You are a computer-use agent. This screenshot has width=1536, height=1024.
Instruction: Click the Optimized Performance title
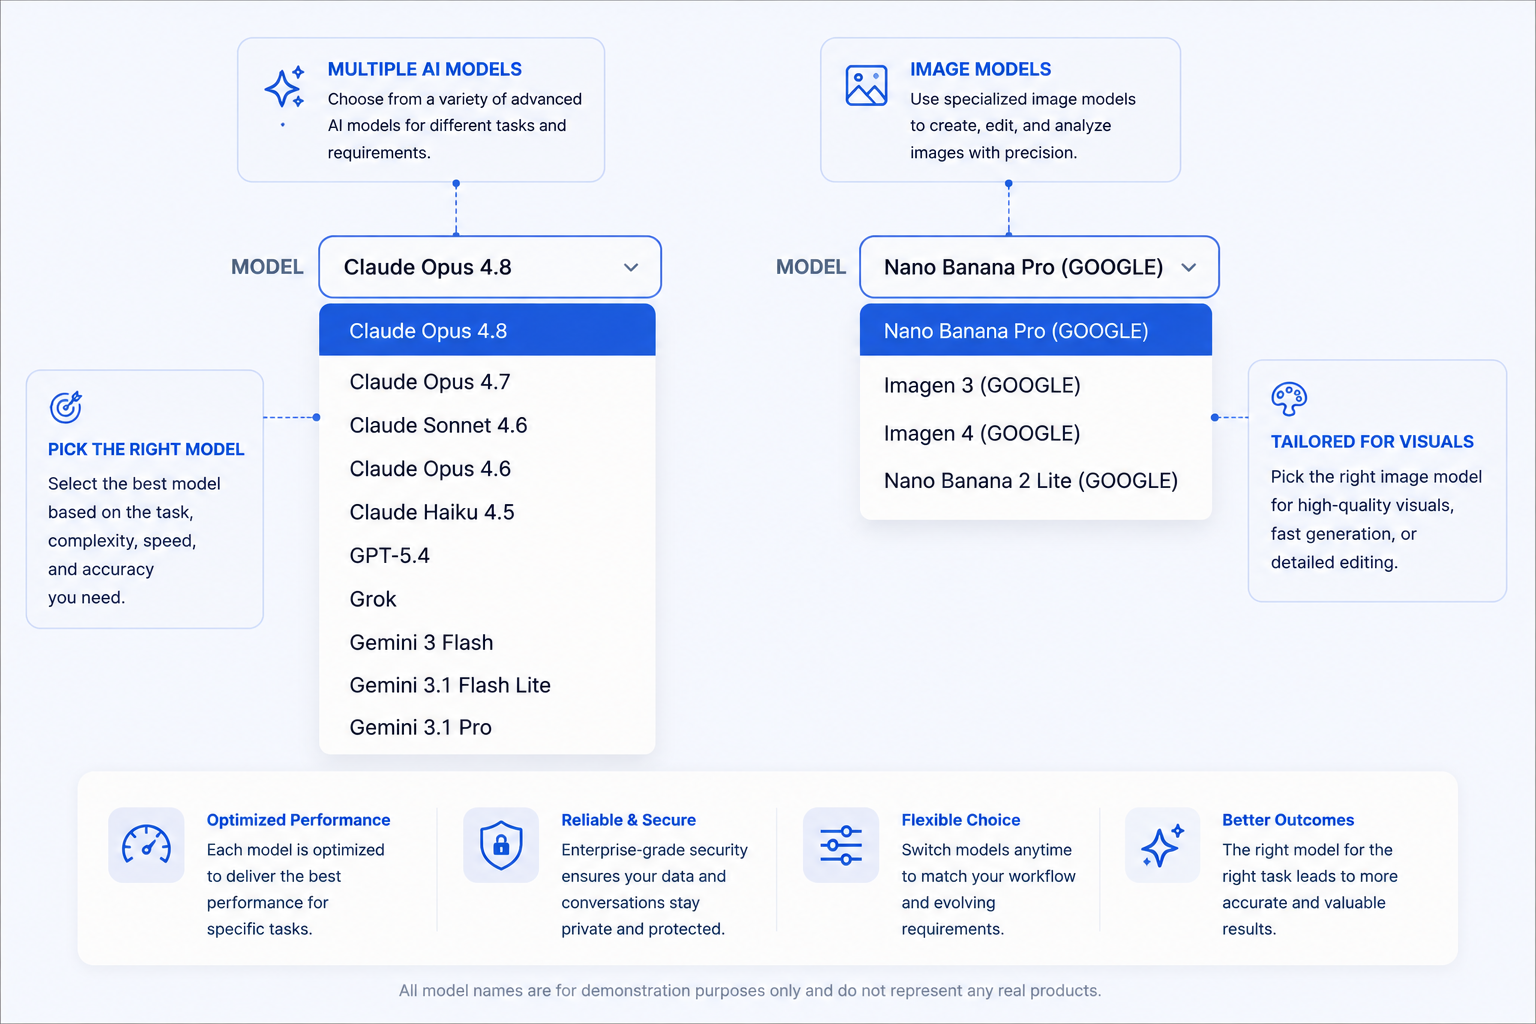pos(298,820)
